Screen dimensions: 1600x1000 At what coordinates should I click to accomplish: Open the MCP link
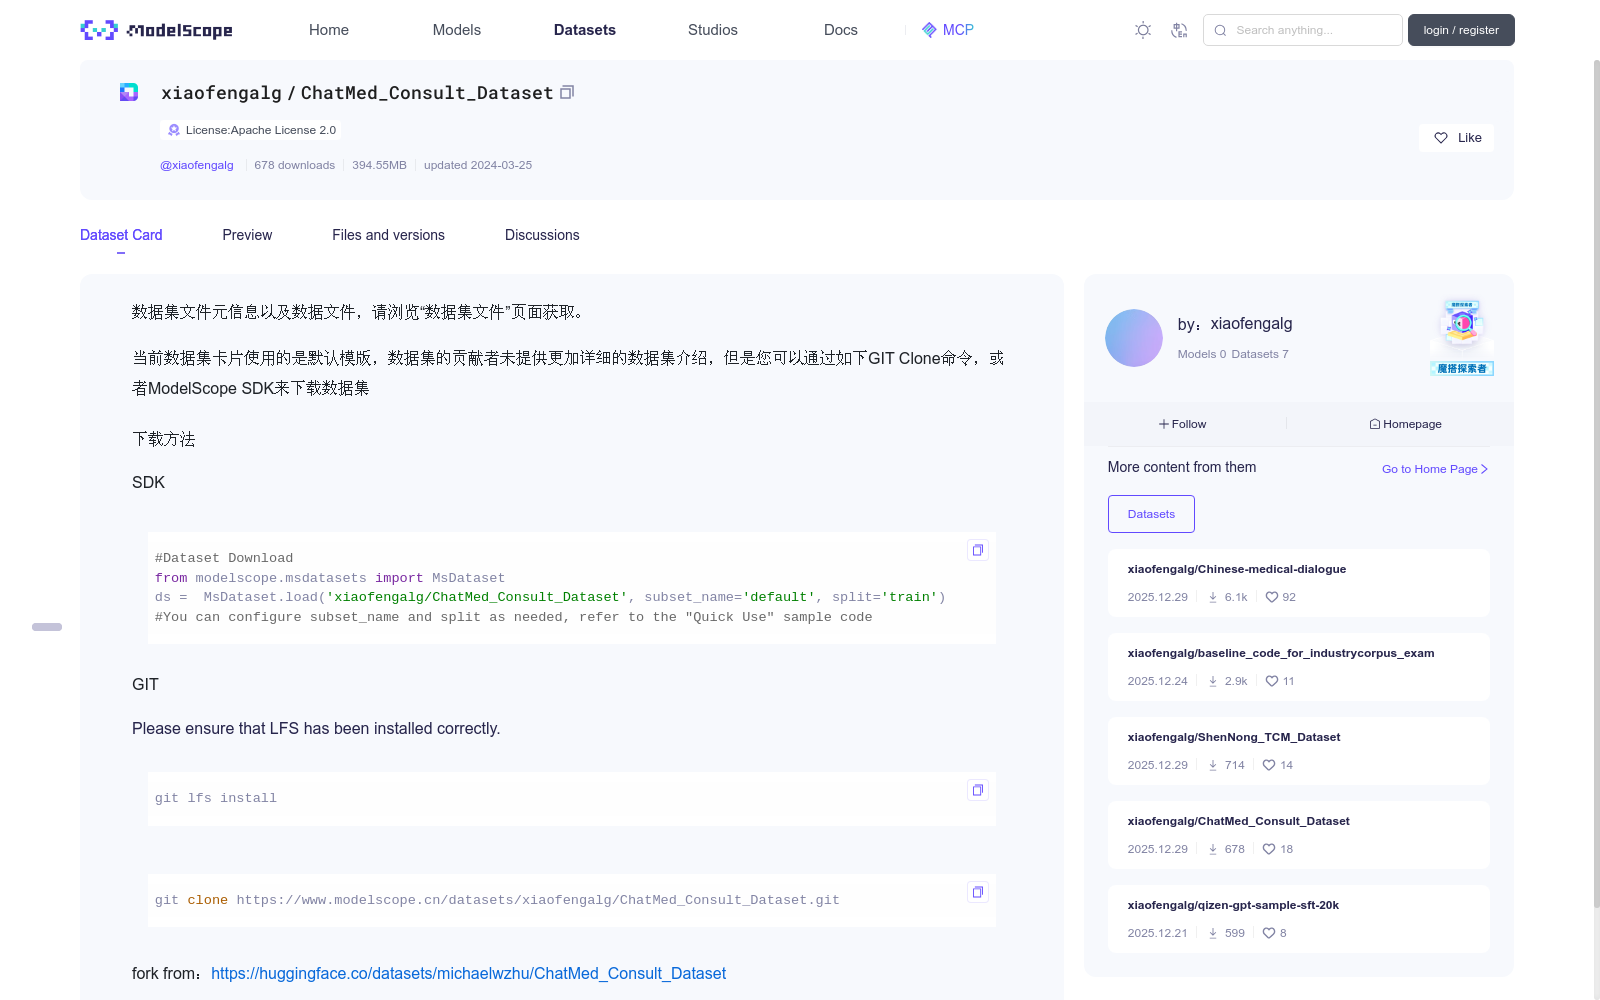click(x=947, y=30)
